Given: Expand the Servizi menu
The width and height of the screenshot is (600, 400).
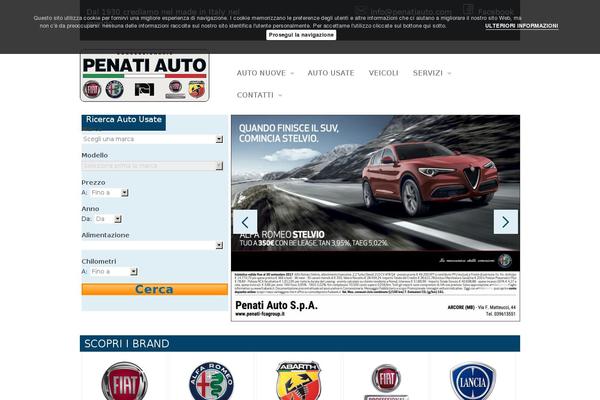Looking at the screenshot, I should (432, 73).
